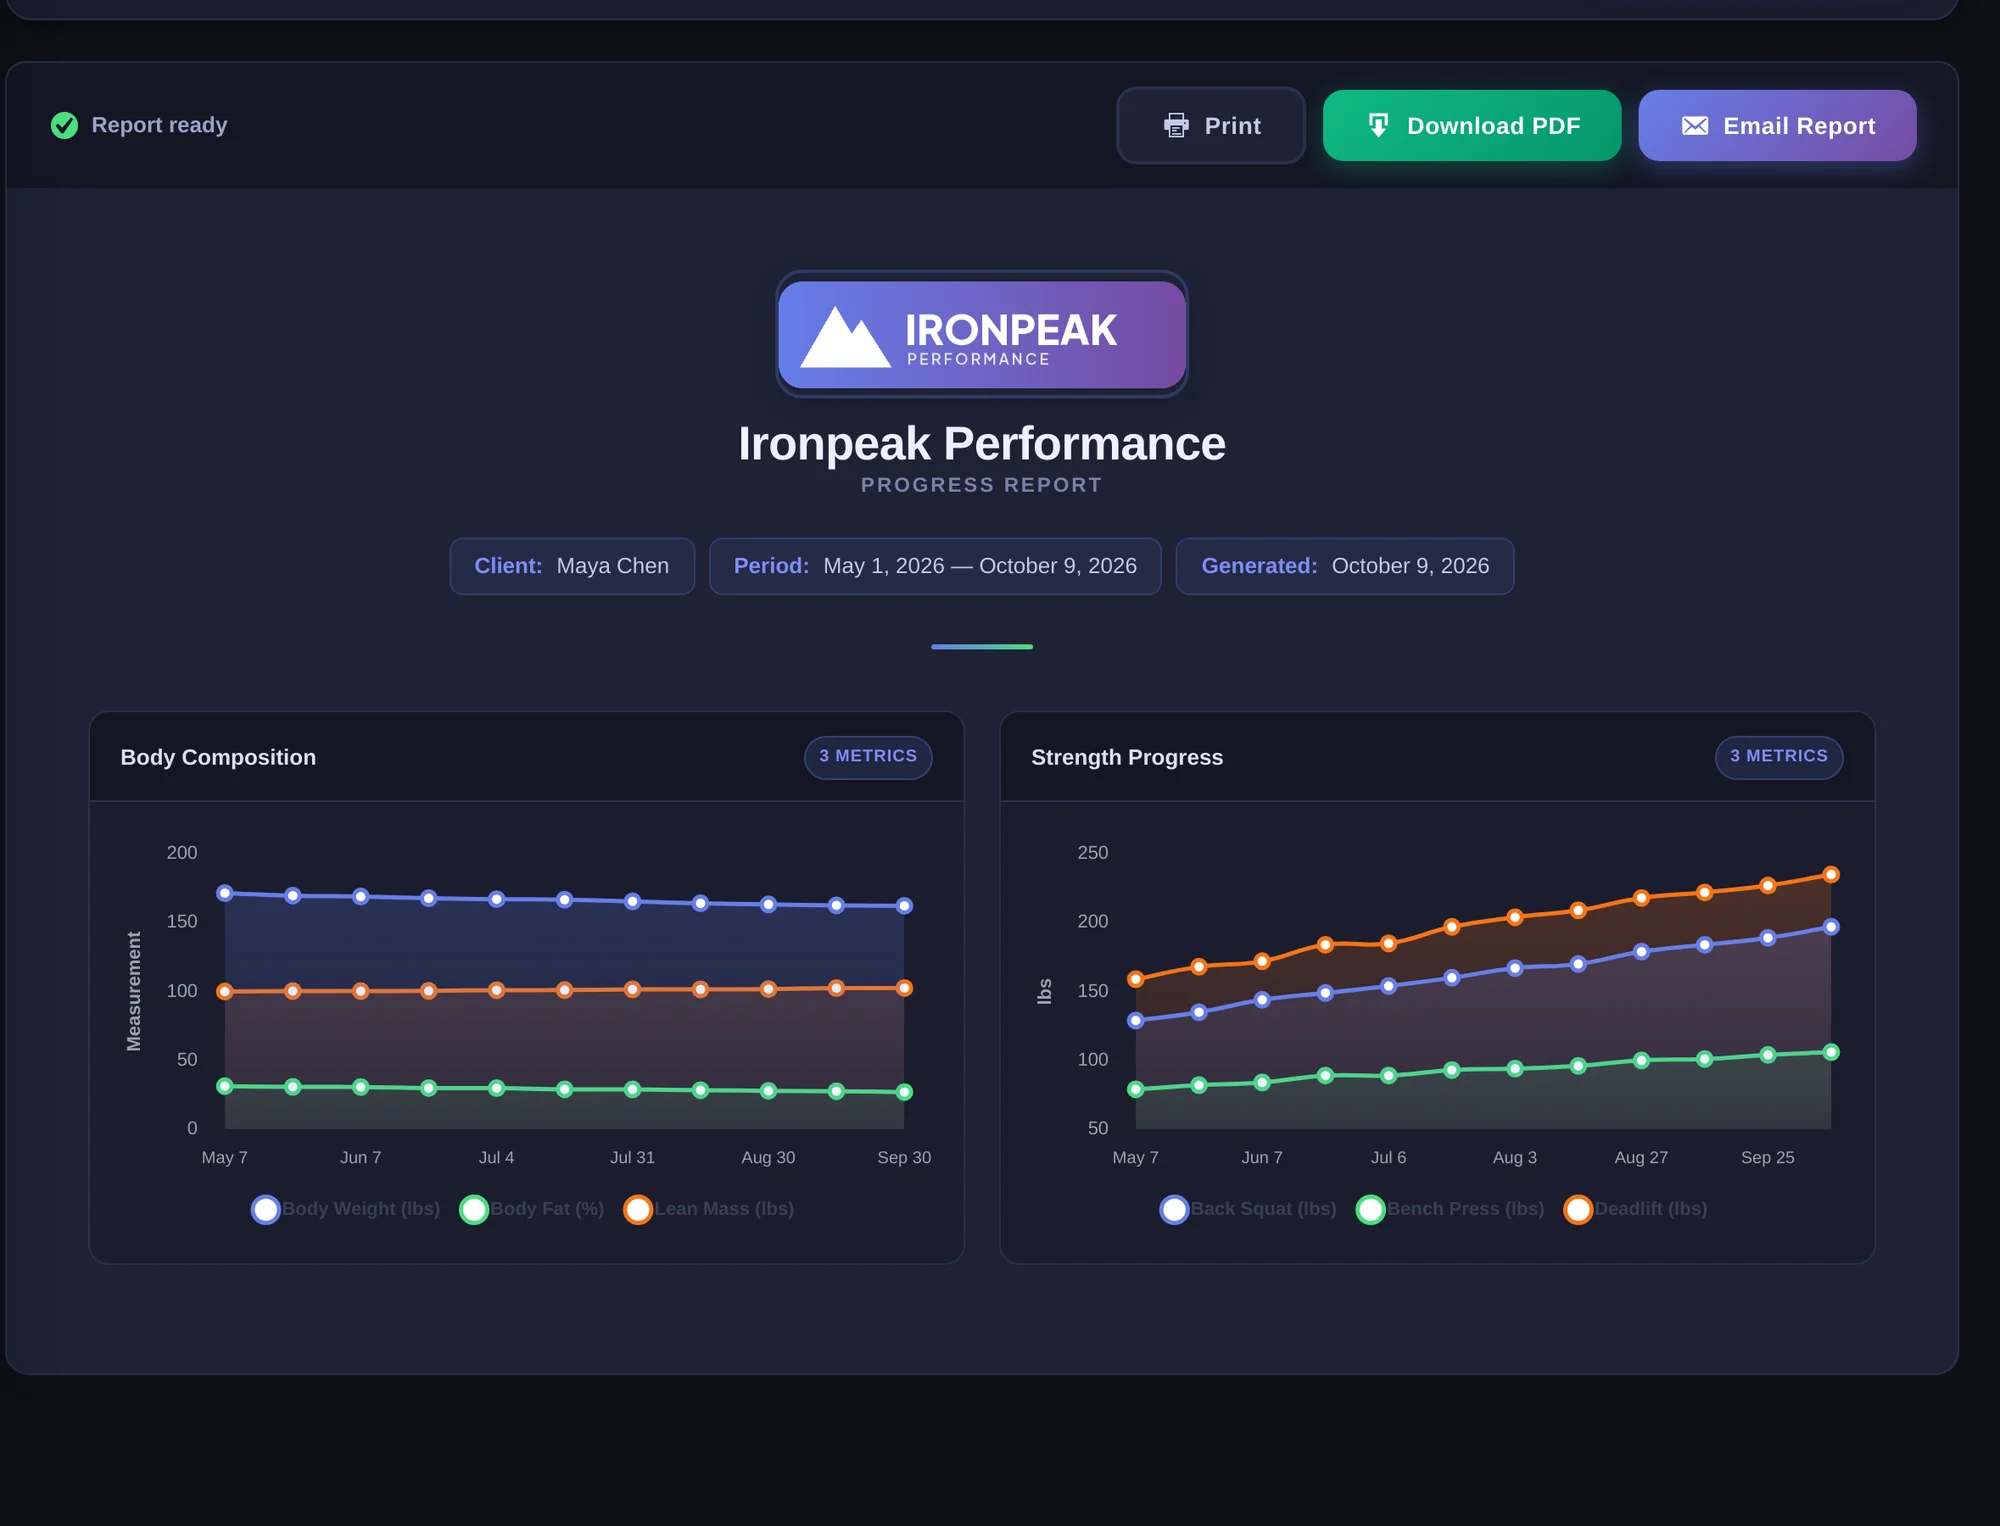The width and height of the screenshot is (2000, 1526).
Task: Download the report as PDF
Action: 1471,125
